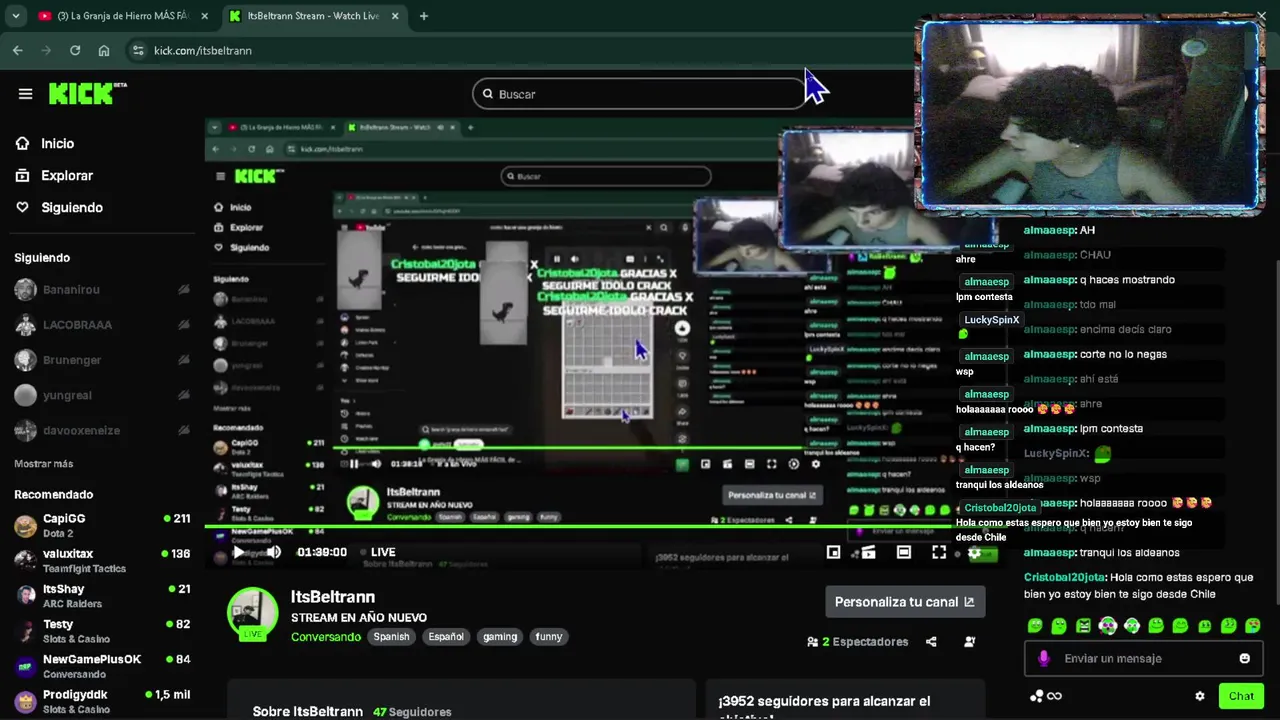Click the site info icon in address bar
Image resolution: width=1280 pixels, height=720 pixels.
(x=138, y=50)
